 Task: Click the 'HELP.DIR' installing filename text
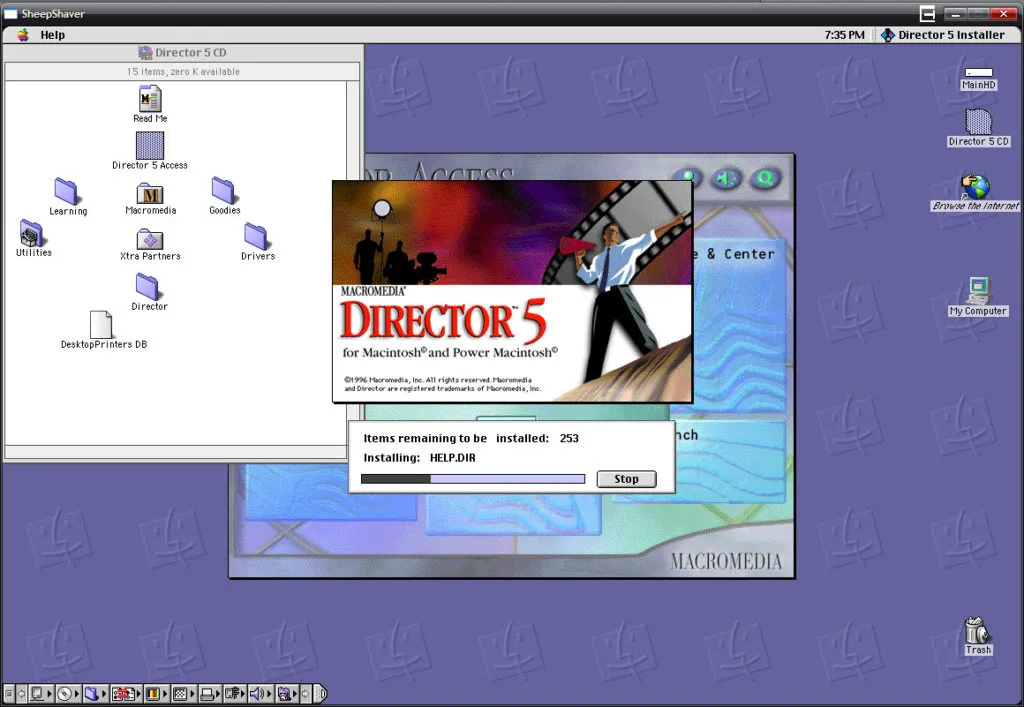tap(453, 458)
